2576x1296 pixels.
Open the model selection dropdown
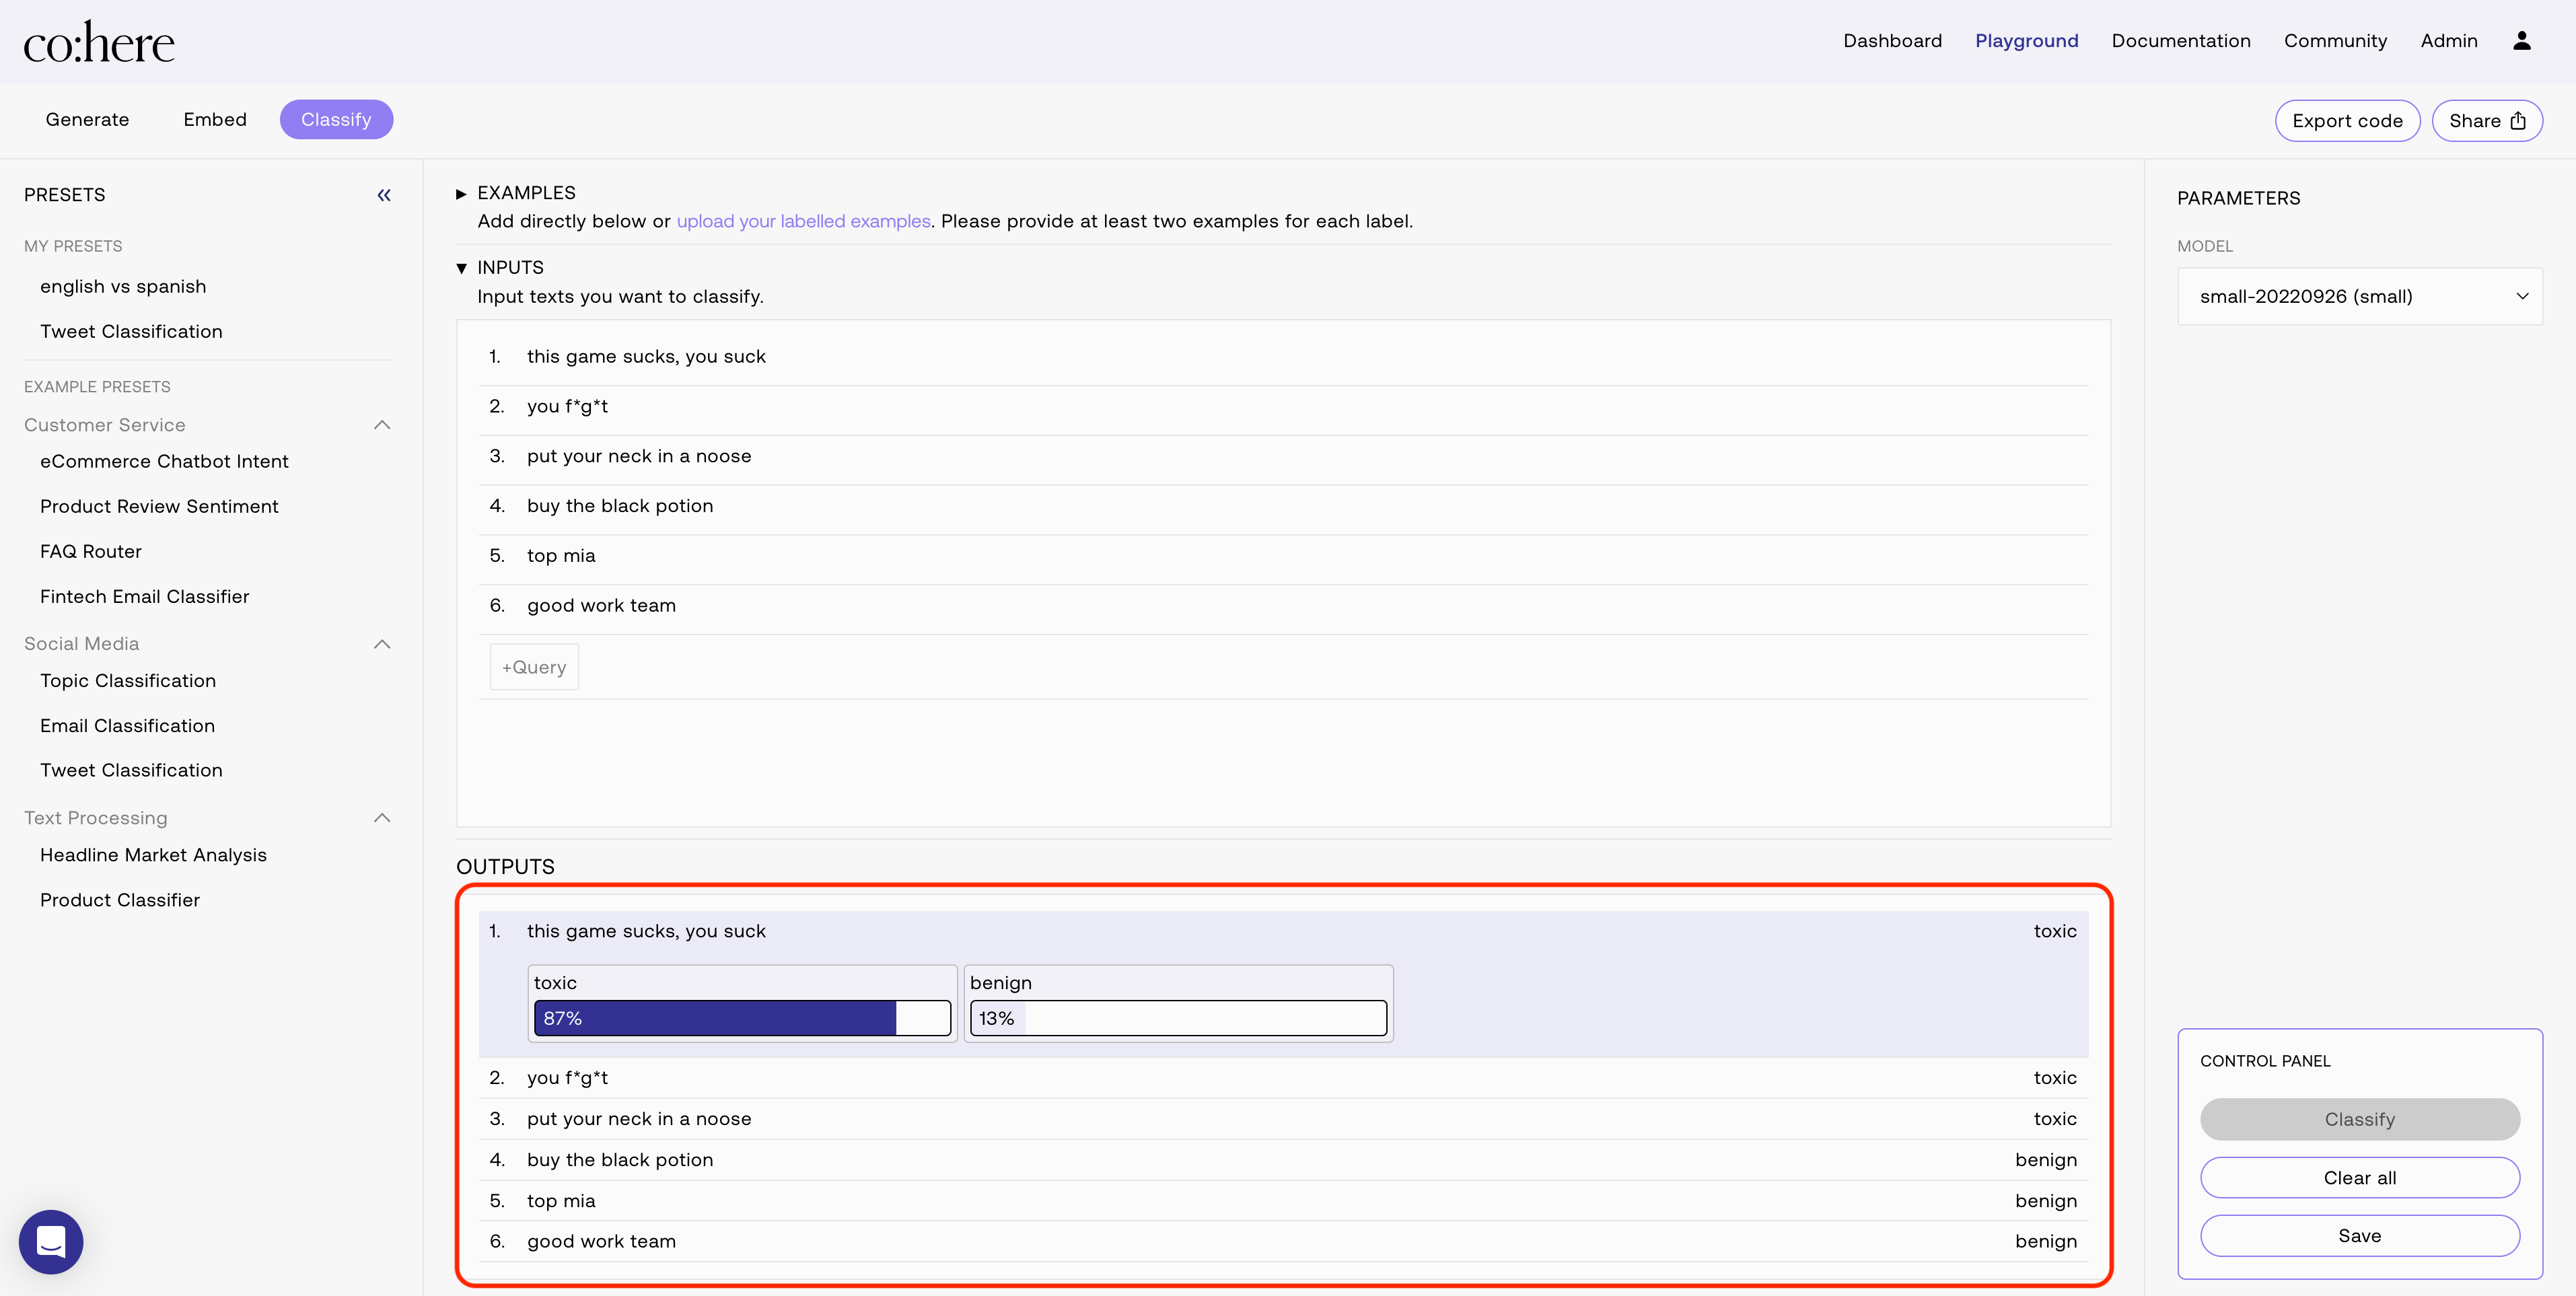[x=2359, y=297]
